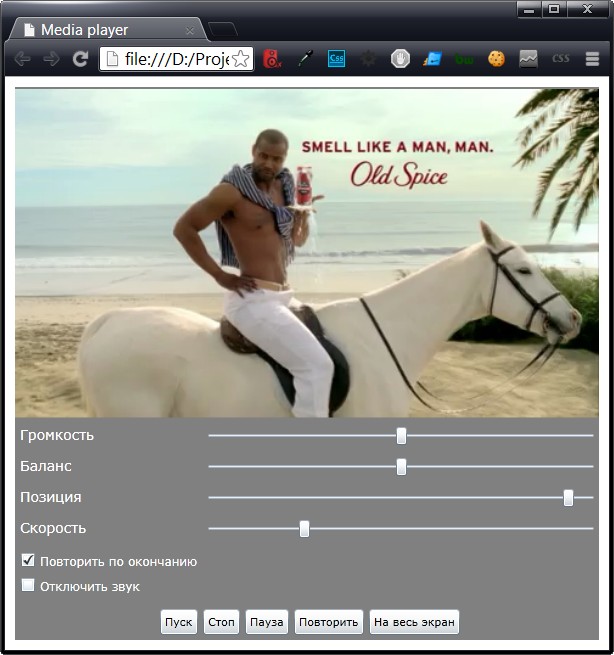Click the blue Css extension icon

click(336, 59)
